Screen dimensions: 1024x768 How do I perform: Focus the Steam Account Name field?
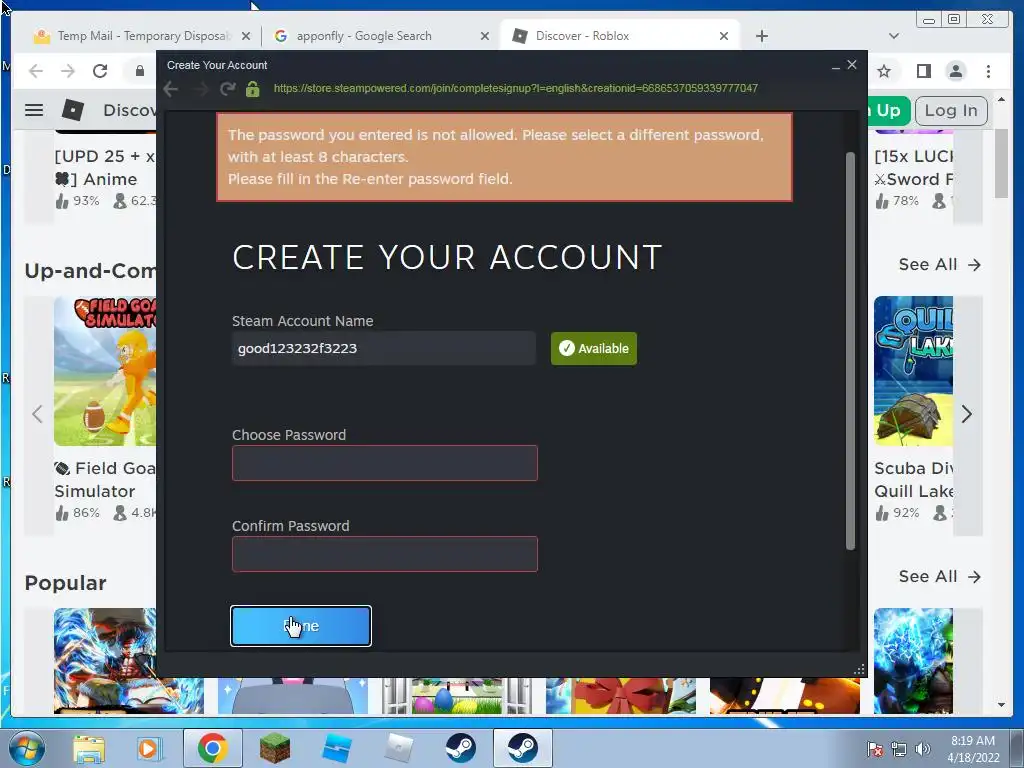pos(384,348)
